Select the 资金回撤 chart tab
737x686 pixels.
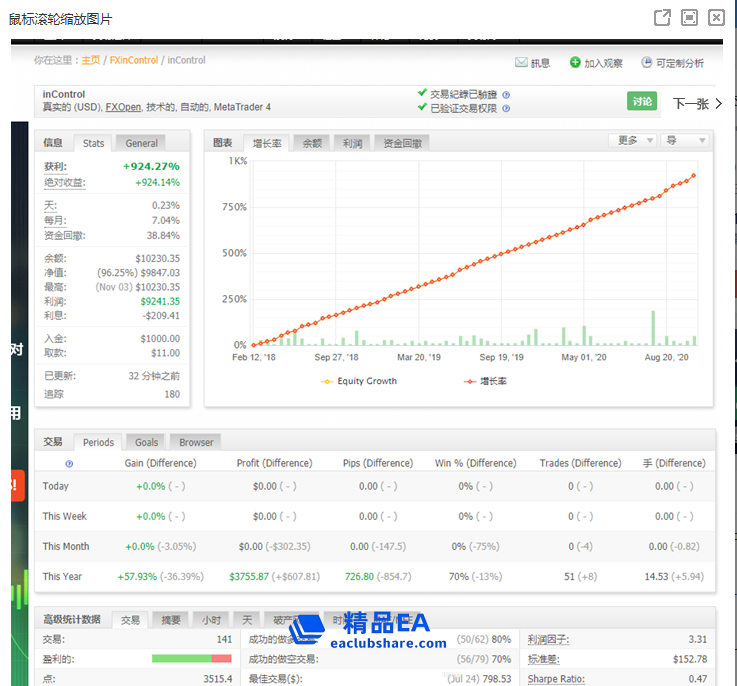click(402, 143)
